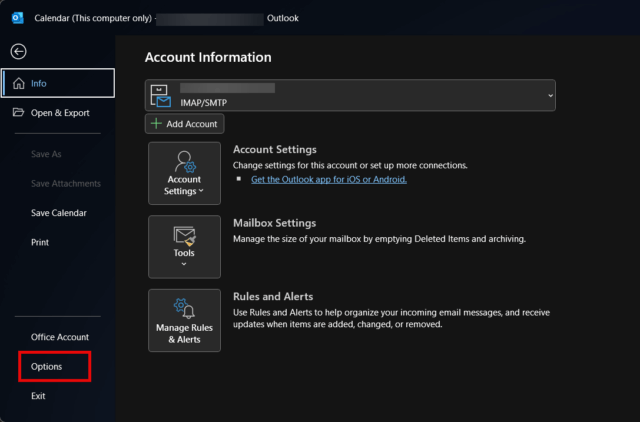
Task: Click the mailbox icon in the account selector
Action: 160,96
